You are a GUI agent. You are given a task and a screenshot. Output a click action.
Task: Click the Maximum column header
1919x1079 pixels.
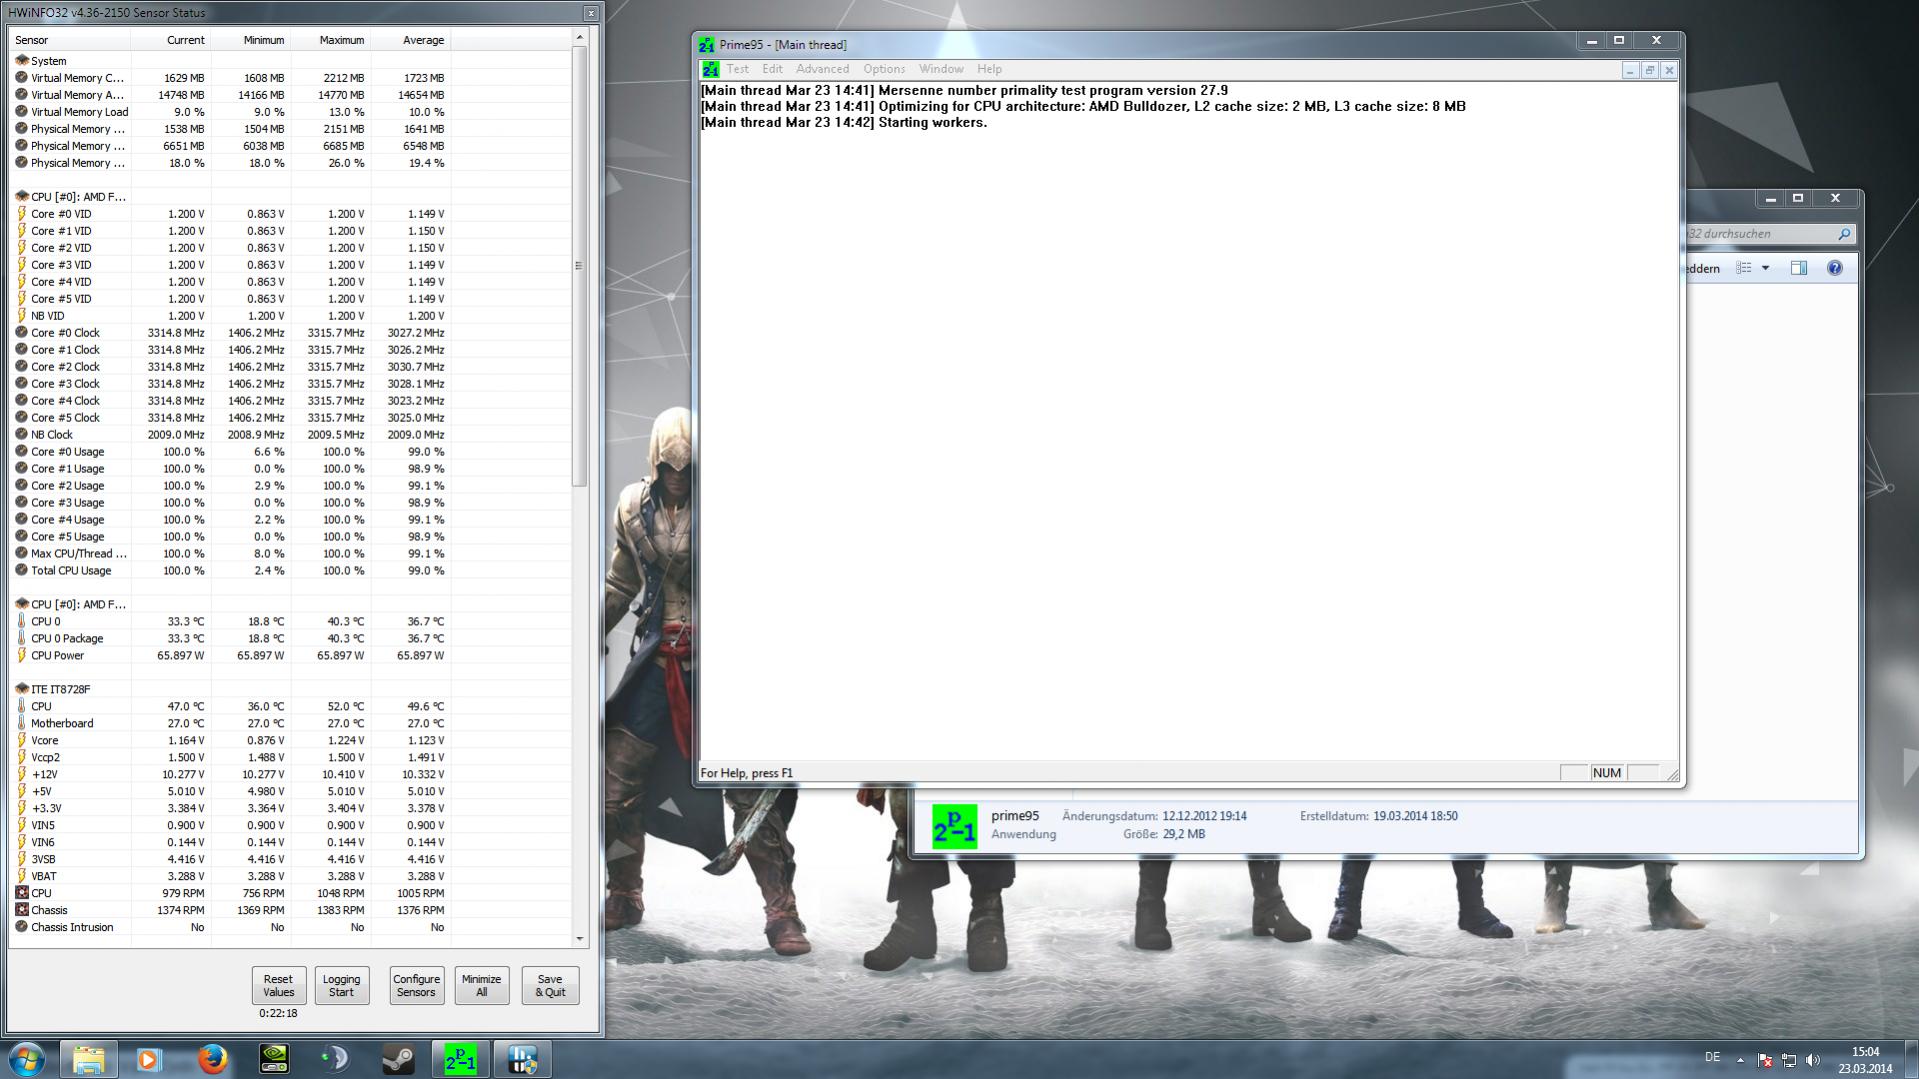coord(331,40)
